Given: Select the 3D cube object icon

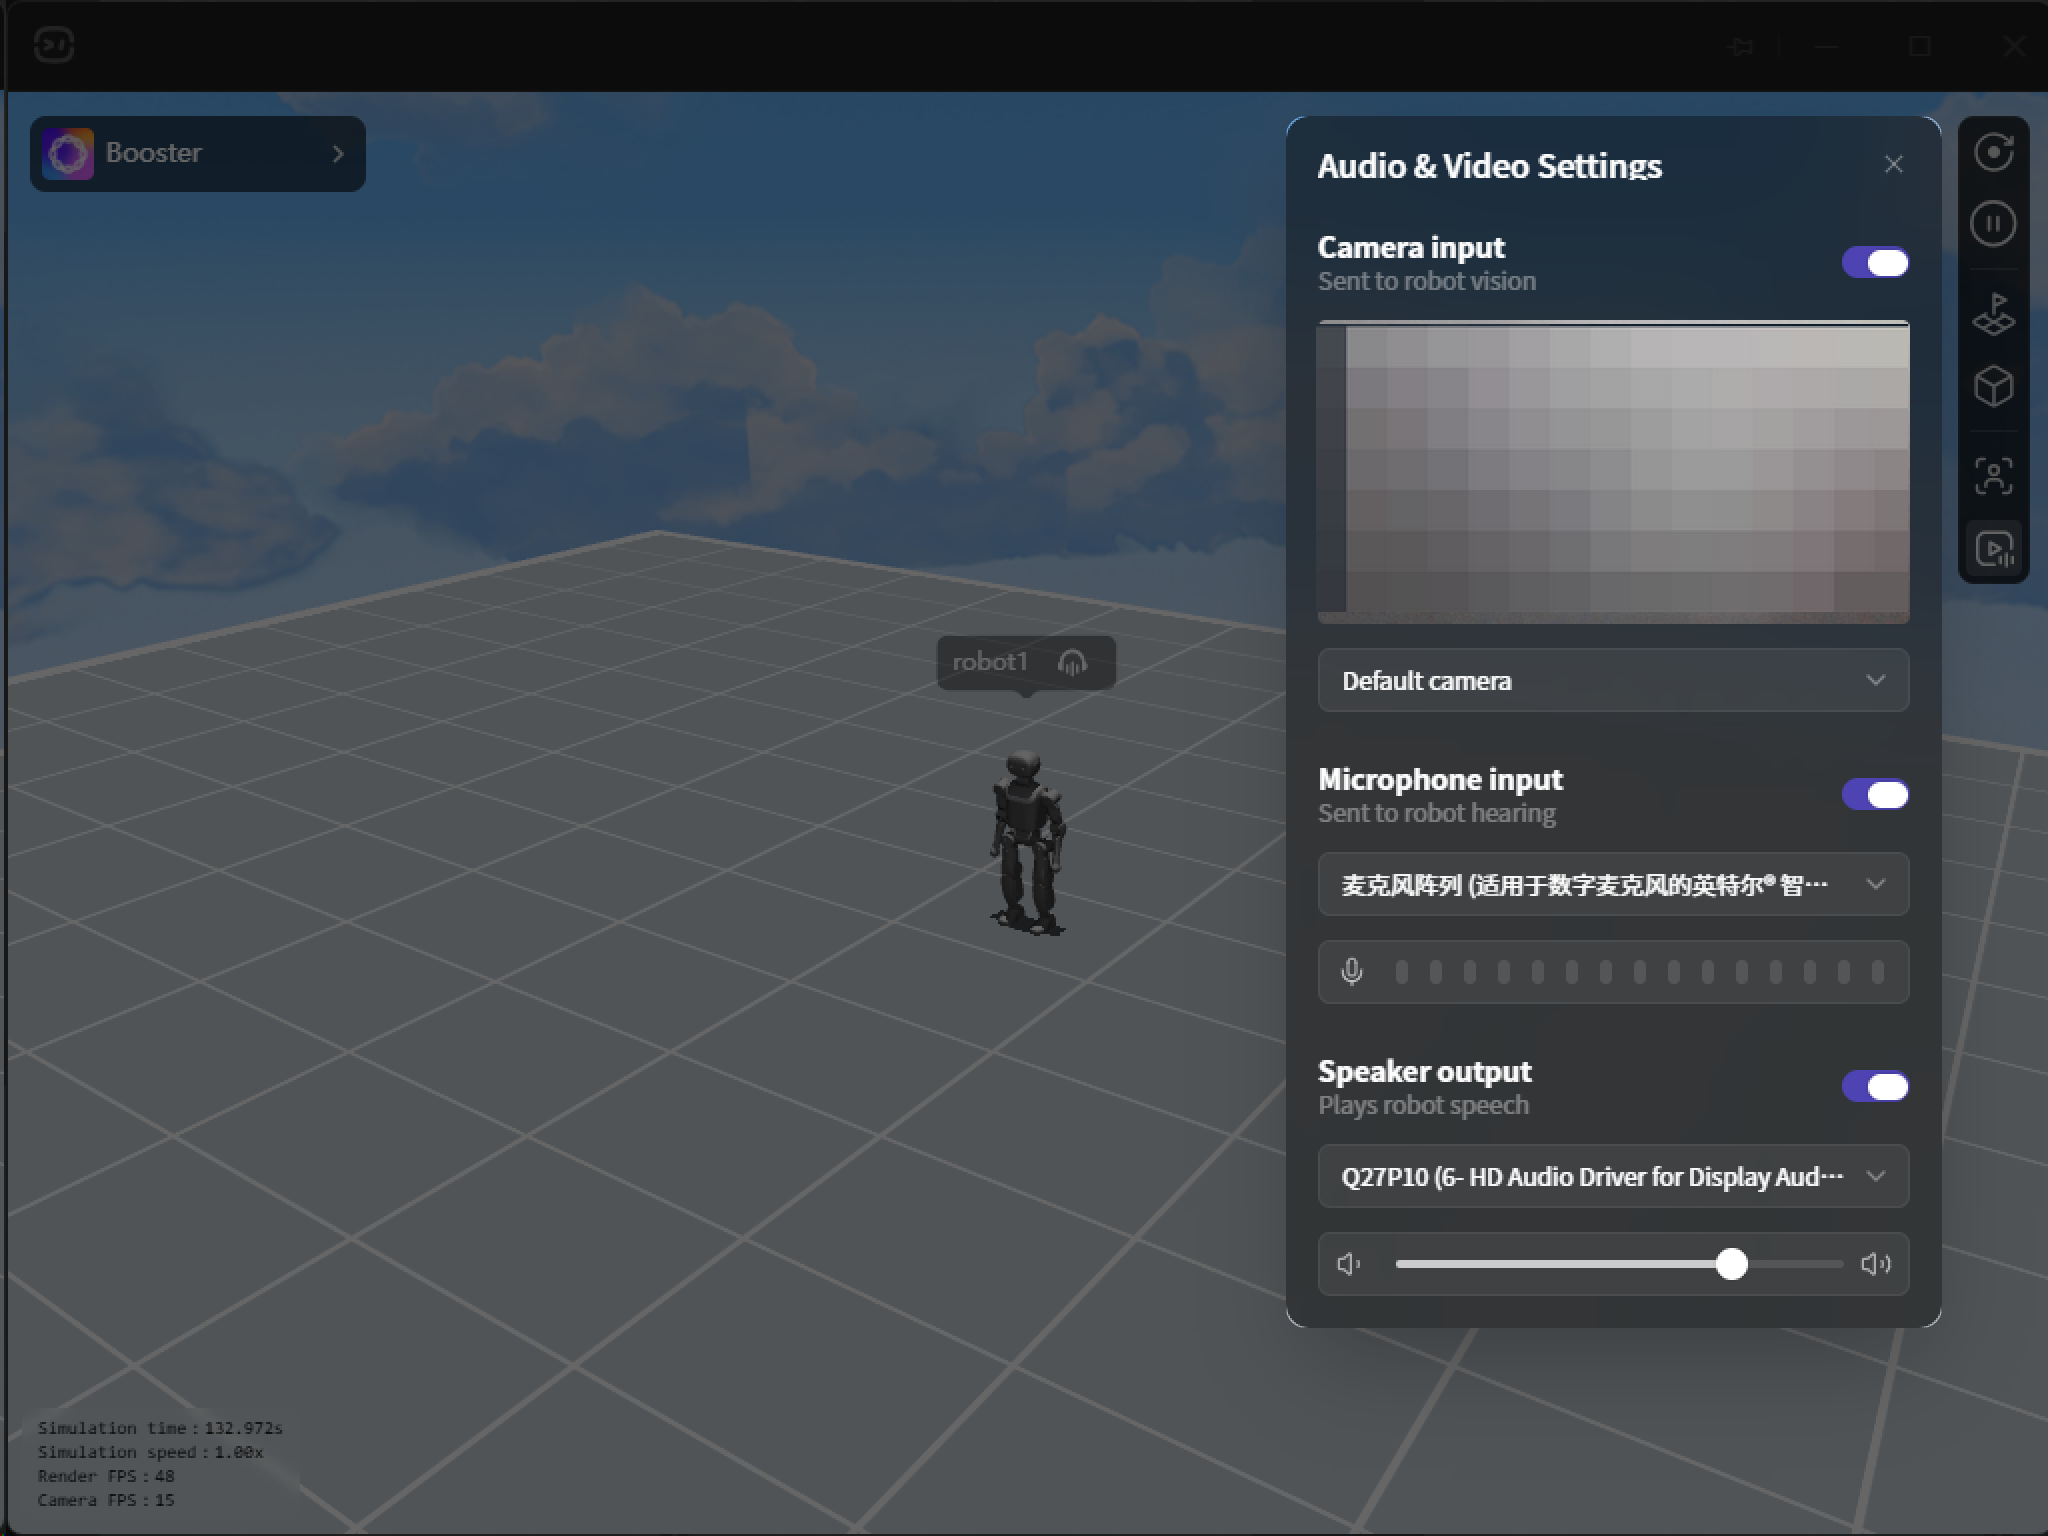Looking at the screenshot, I should click(x=1993, y=386).
